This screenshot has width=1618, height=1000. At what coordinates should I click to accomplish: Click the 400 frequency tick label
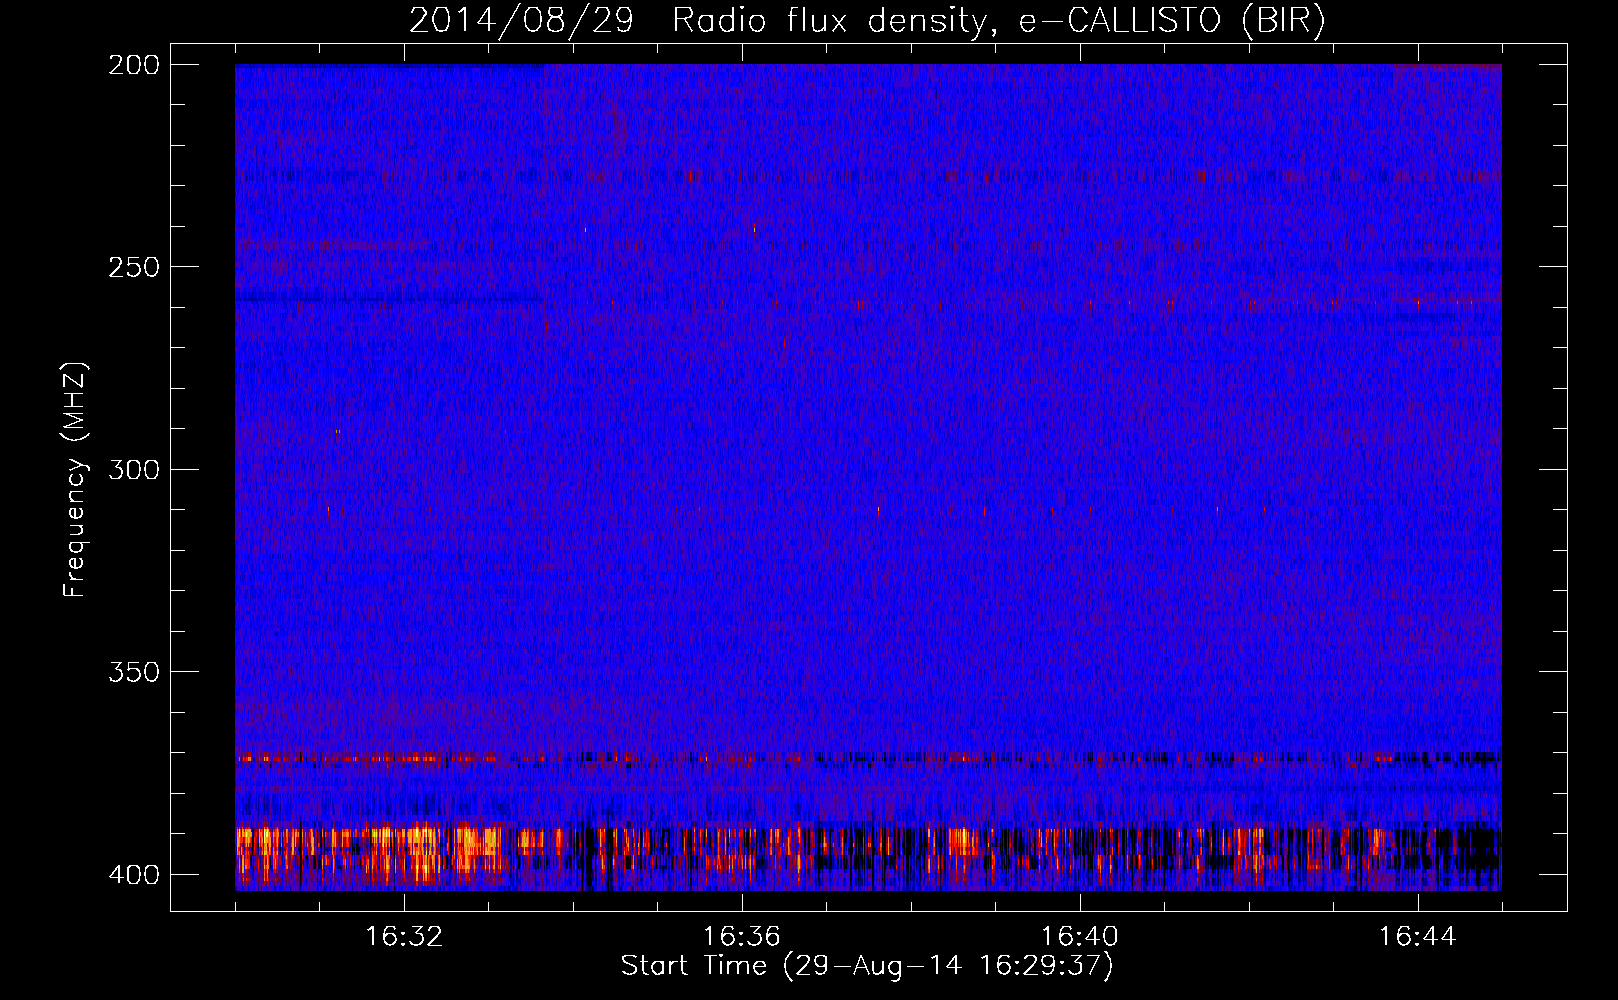pos(133,874)
